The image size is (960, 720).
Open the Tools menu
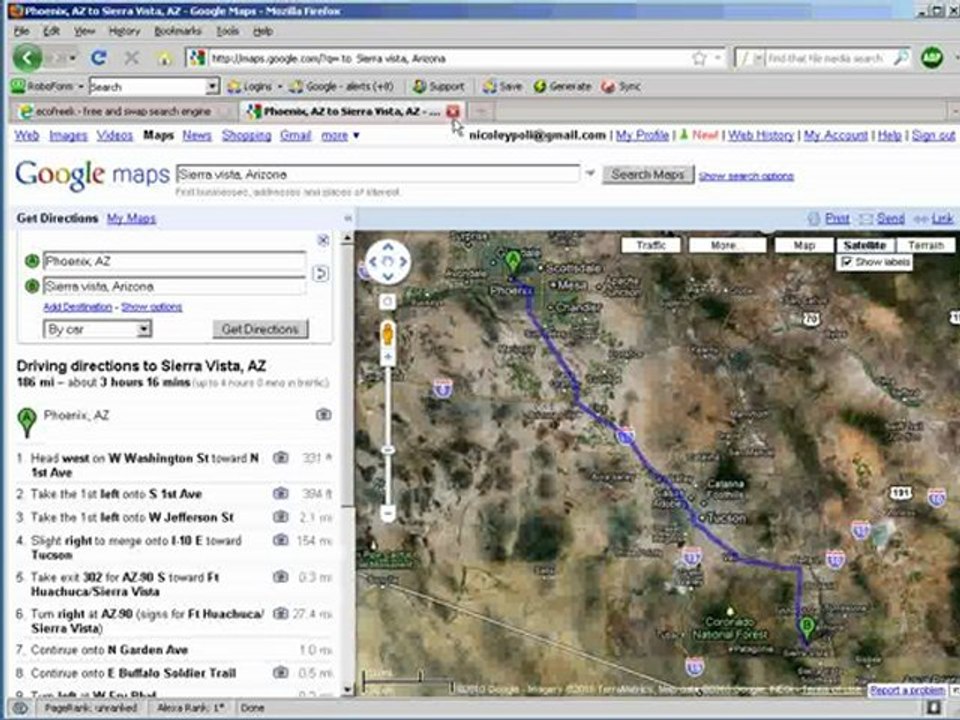point(227,31)
